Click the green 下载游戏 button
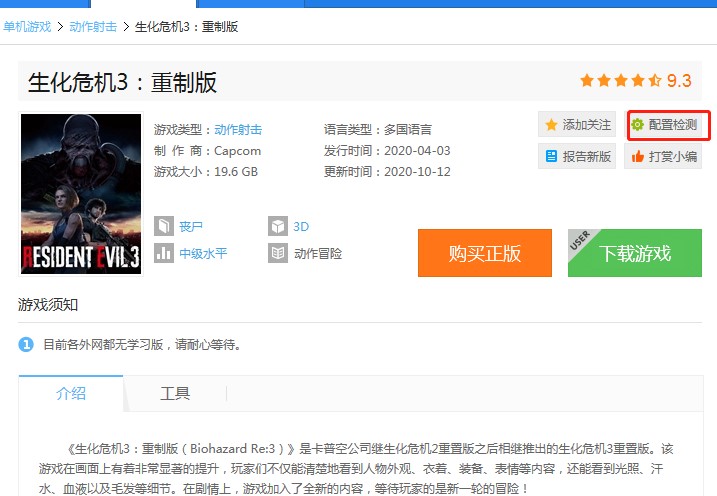Viewport: 717px width, 496px height. (x=635, y=253)
